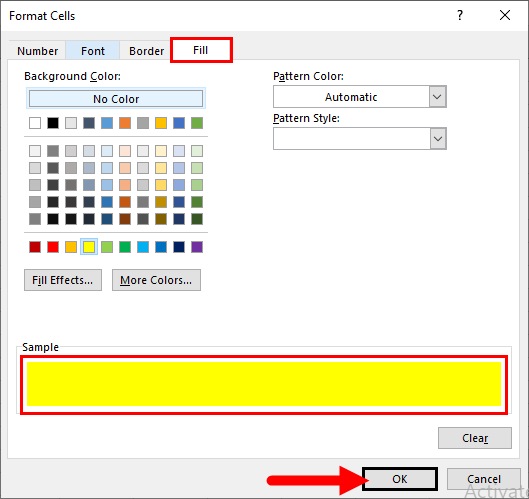Open the Pattern Color dropdown arrow

[x=438, y=97]
